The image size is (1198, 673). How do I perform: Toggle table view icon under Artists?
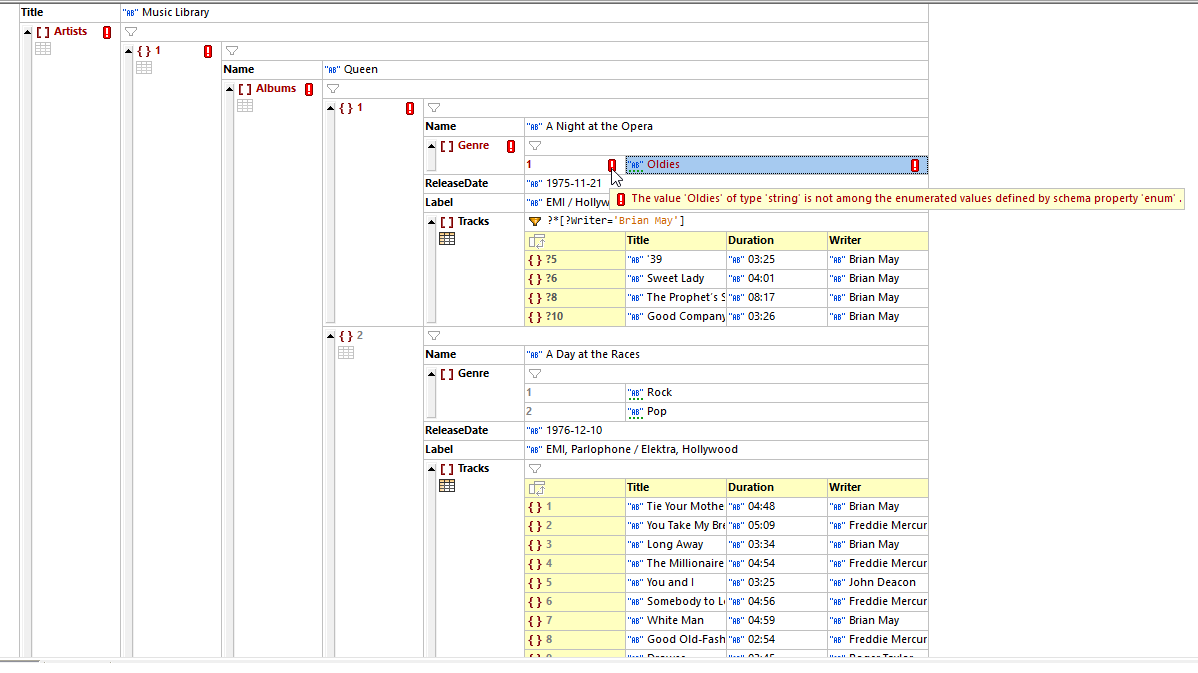[44, 49]
